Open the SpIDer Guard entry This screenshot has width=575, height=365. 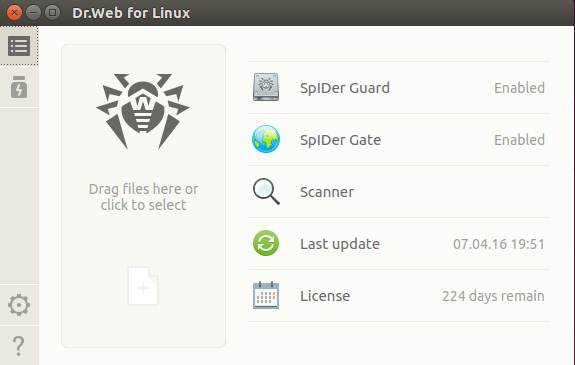[x=399, y=88]
